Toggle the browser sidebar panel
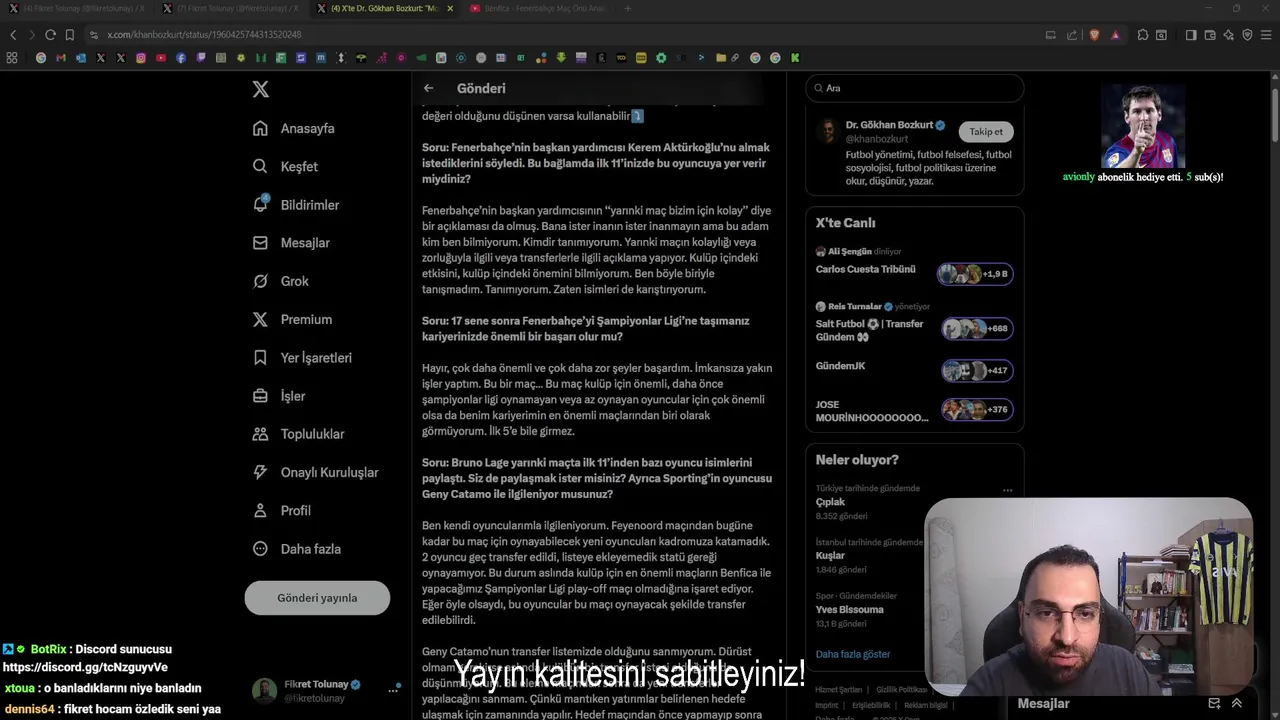Screen dimensions: 1280x720 click(1191, 35)
